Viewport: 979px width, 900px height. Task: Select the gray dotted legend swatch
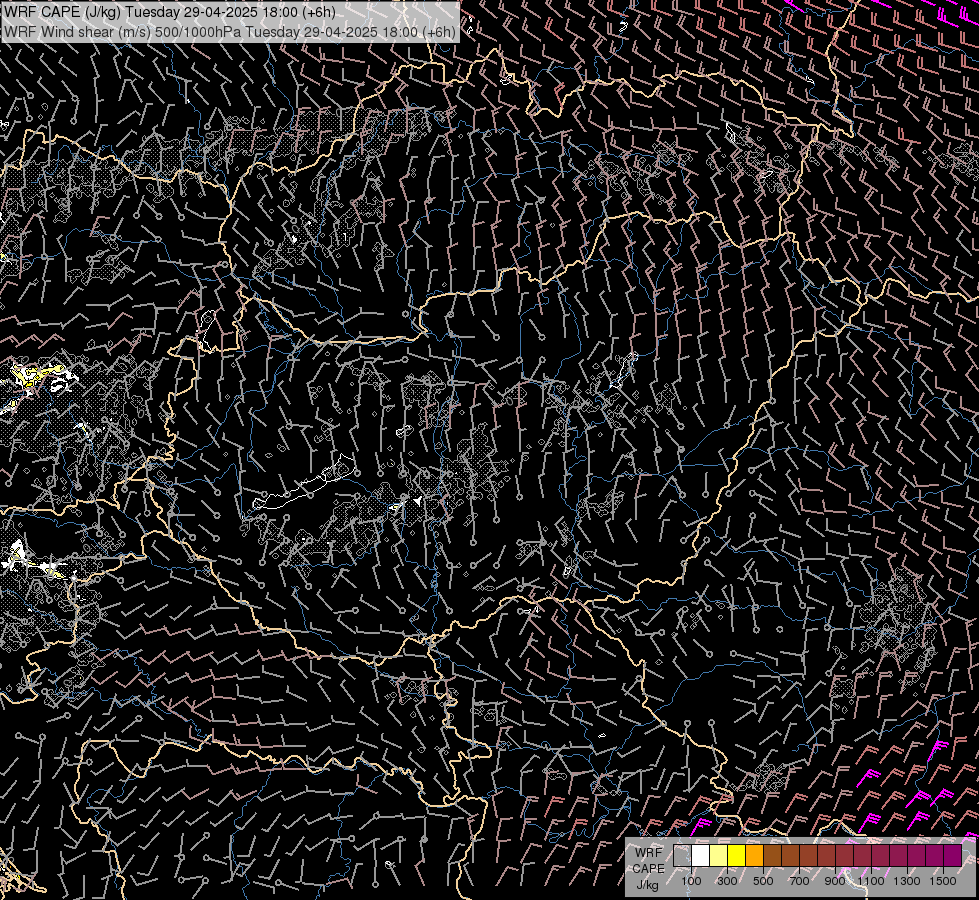tap(682, 856)
